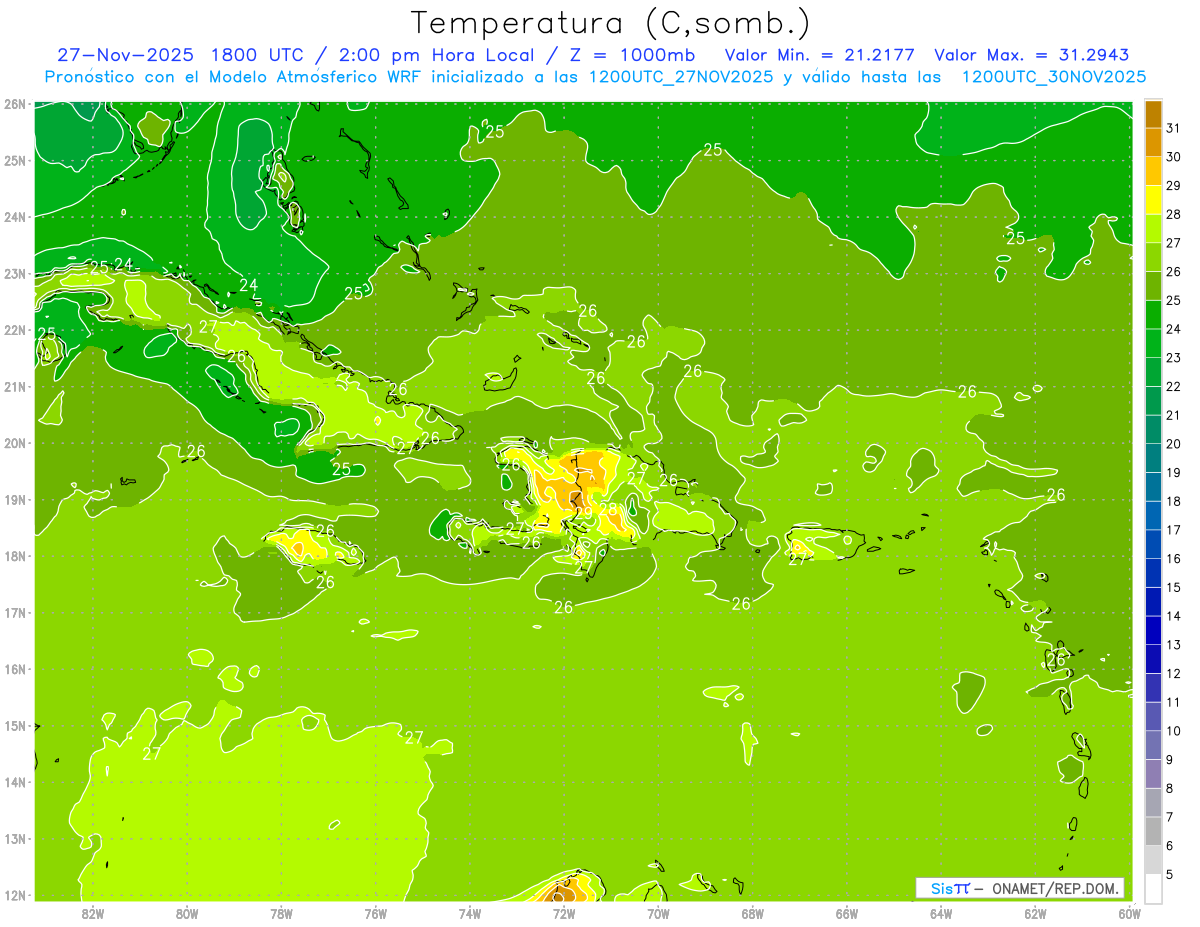Screen dimensions: 1200x927
Task: Click the "20N" latitude axis label
Action: pyautogui.click(x=14, y=443)
